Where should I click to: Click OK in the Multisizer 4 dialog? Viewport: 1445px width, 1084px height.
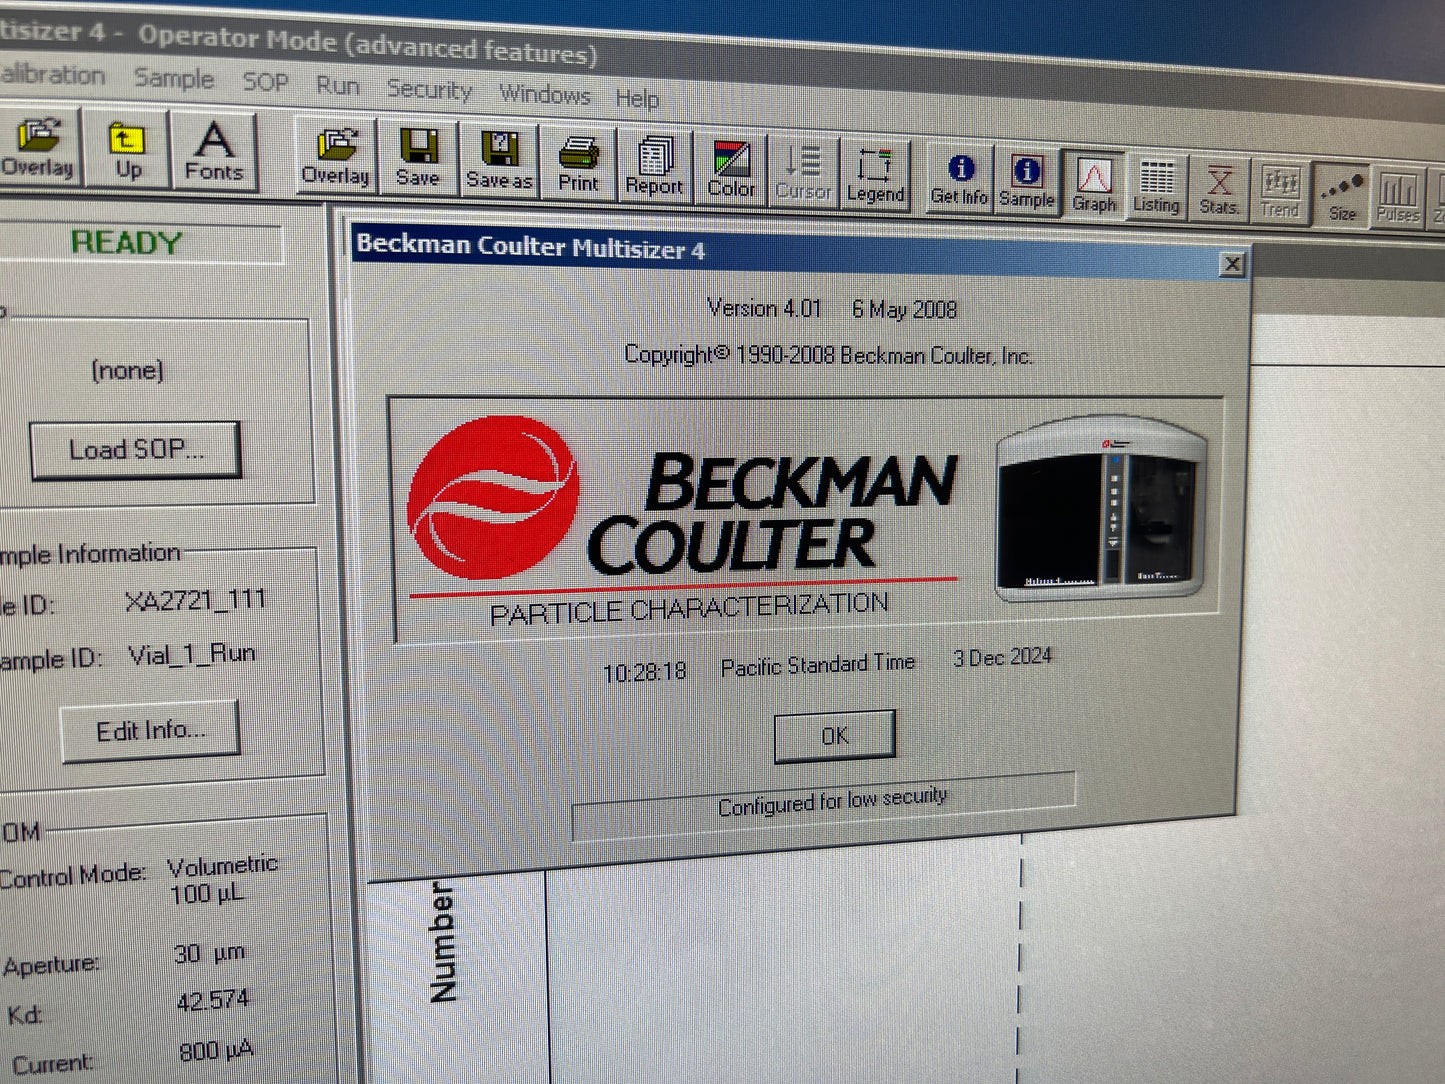point(835,736)
